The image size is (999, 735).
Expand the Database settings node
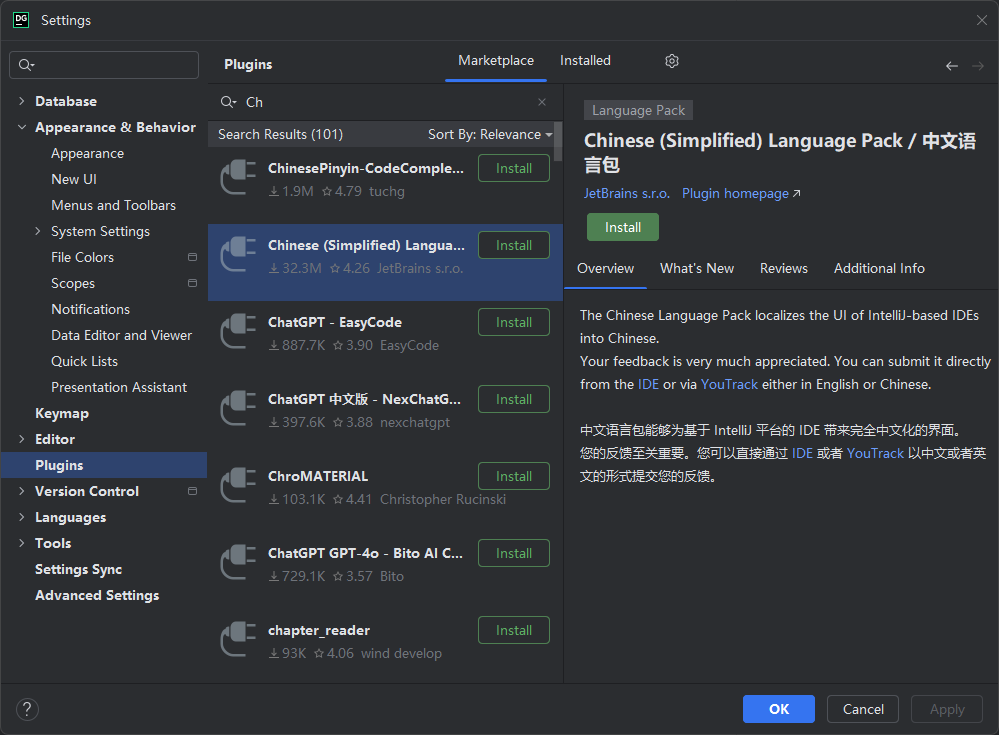(22, 101)
